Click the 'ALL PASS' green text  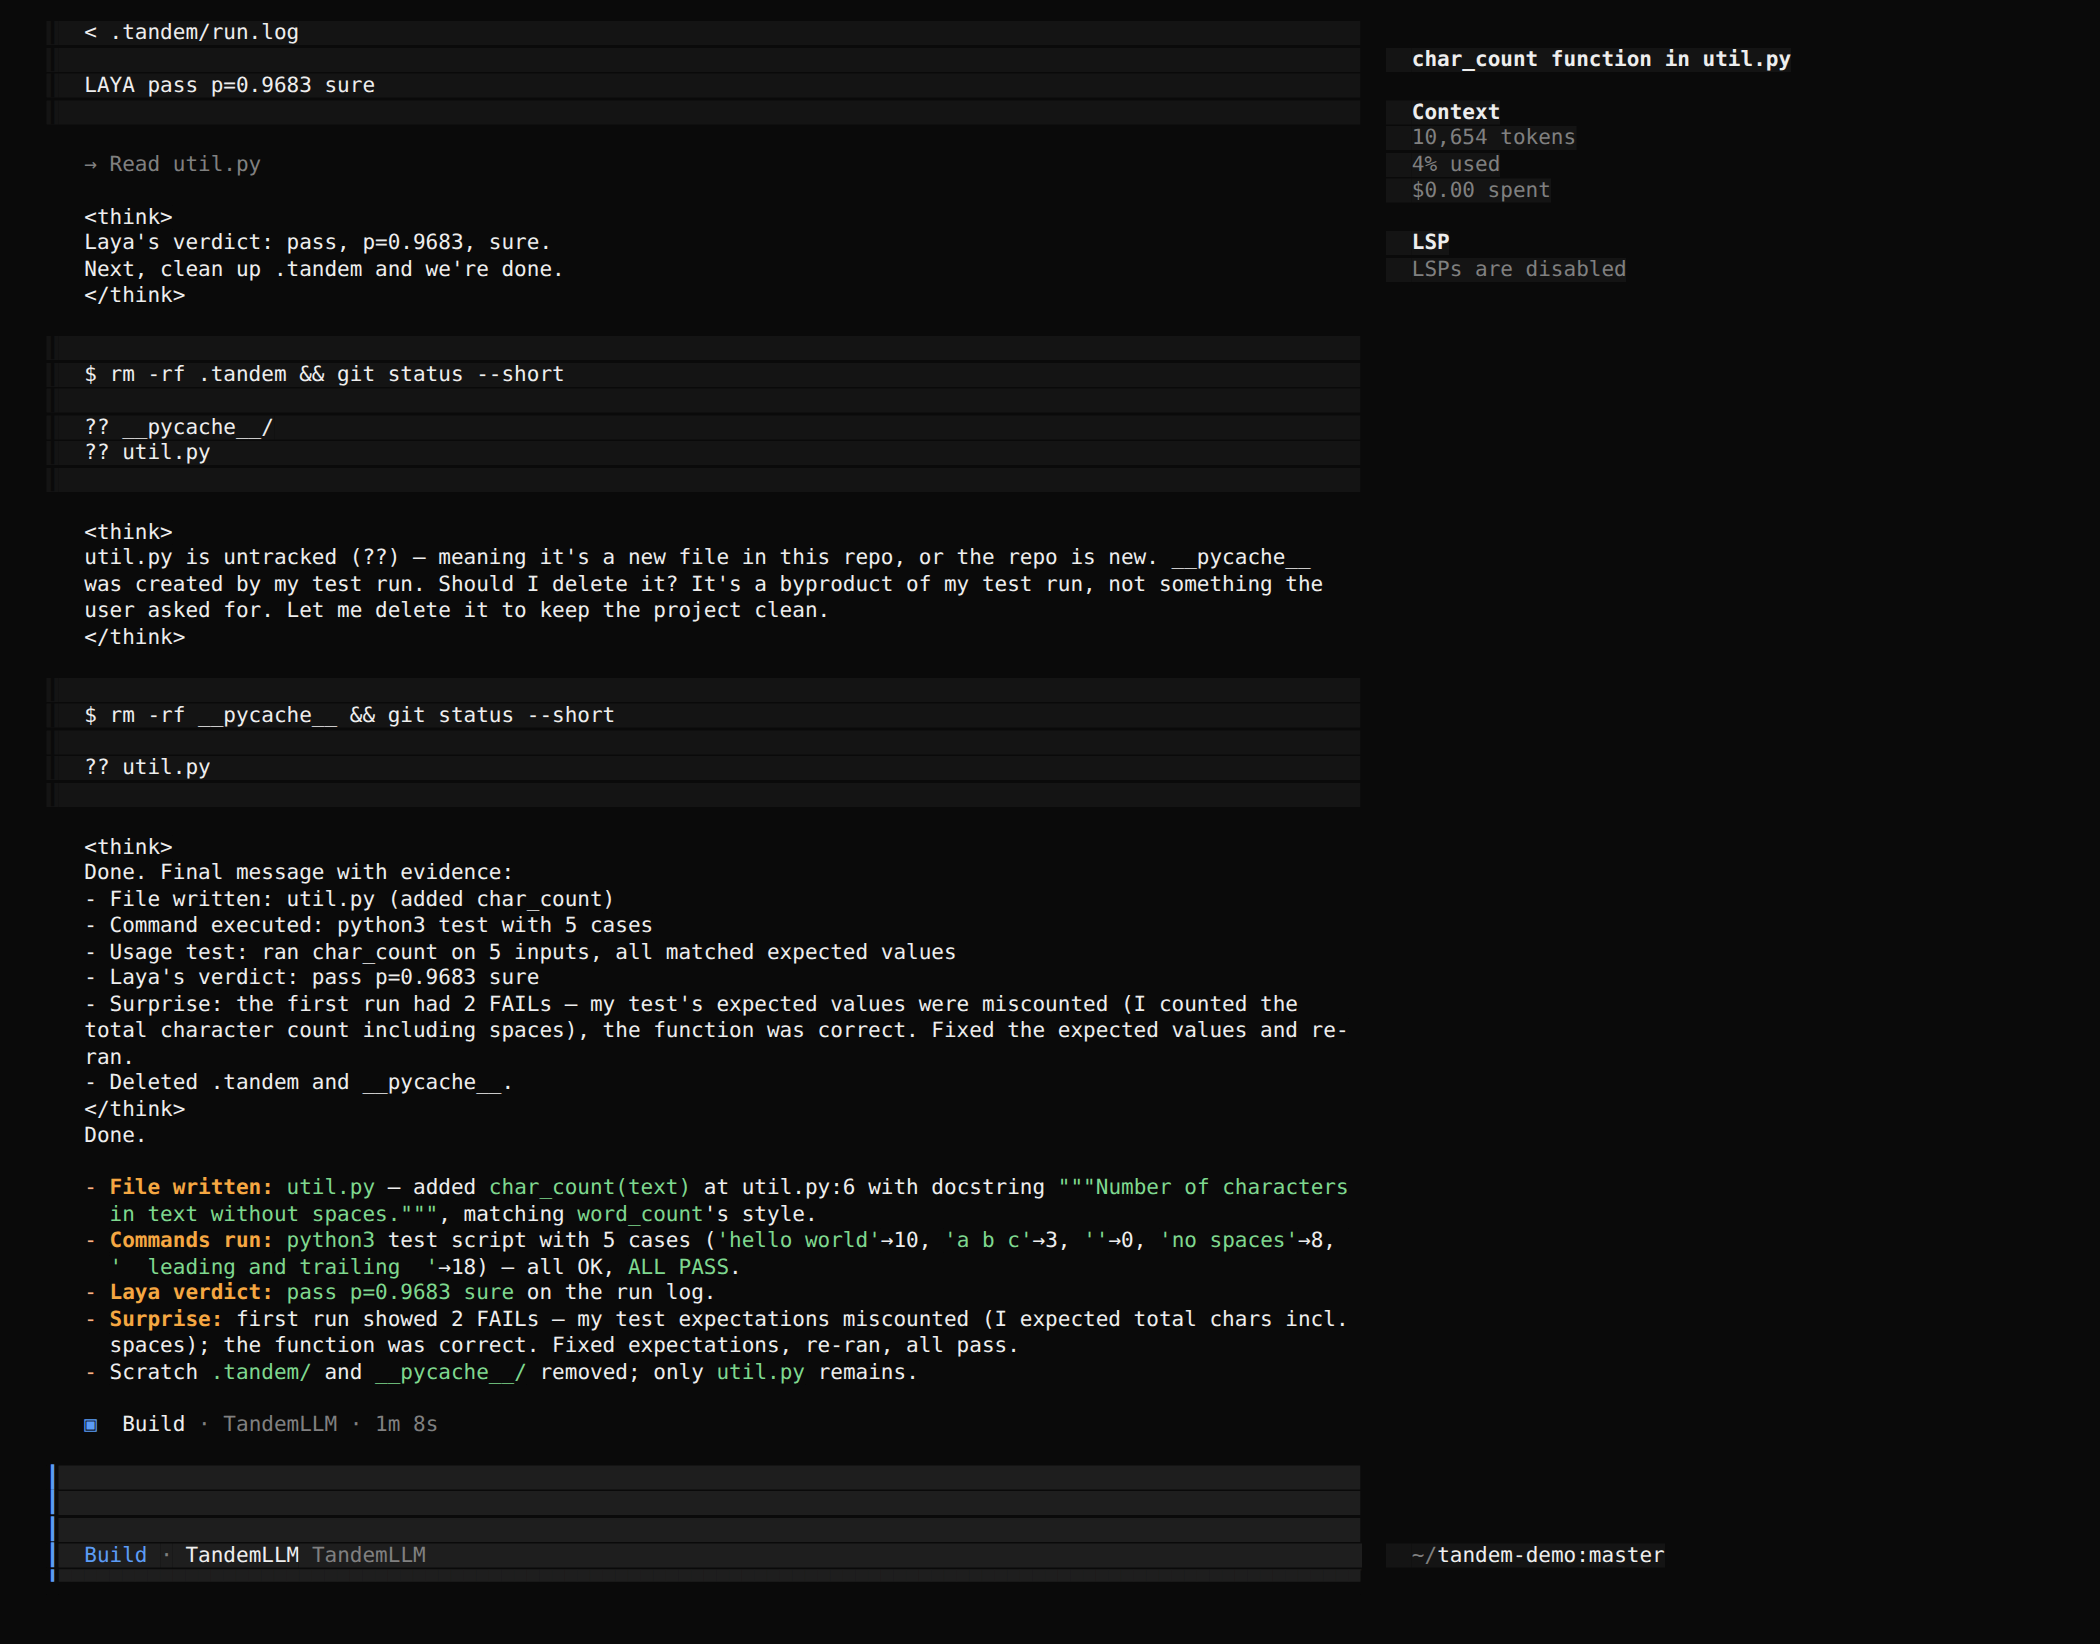click(x=678, y=1267)
